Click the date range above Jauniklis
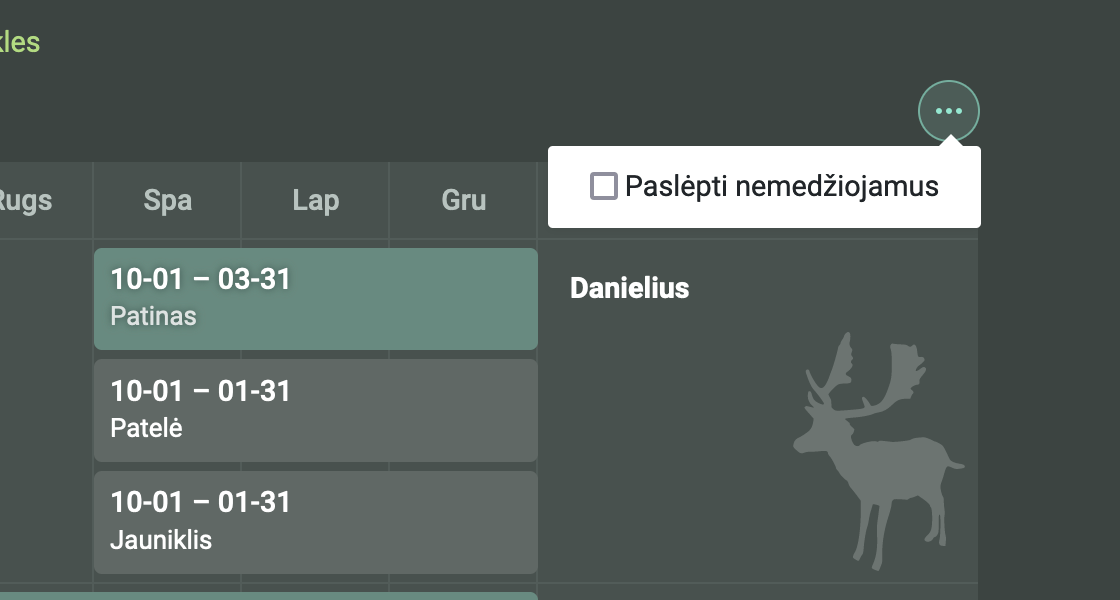Viewport: 1120px width, 600px height. click(200, 502)
